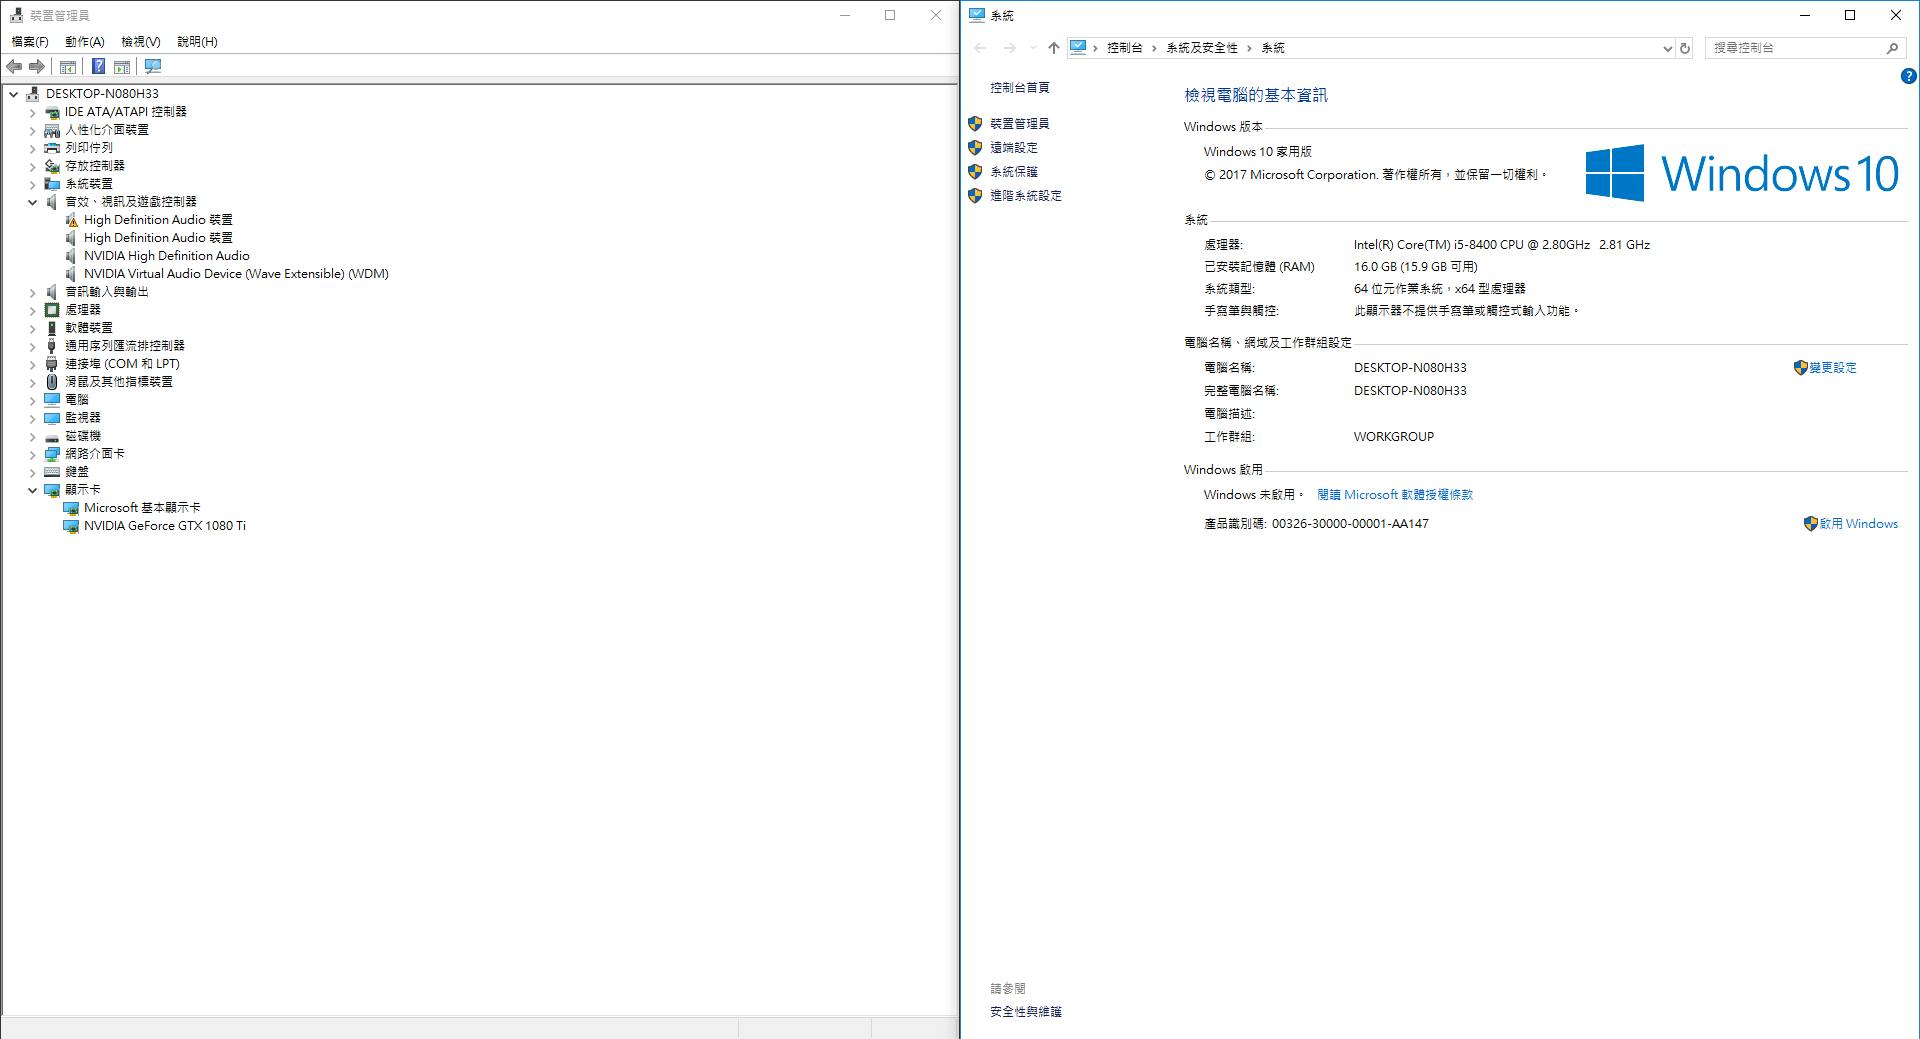Click the 搜尋控制台 search field
The image size is (1920, 1039).
pyautogui.click(x=1795, y=48)
